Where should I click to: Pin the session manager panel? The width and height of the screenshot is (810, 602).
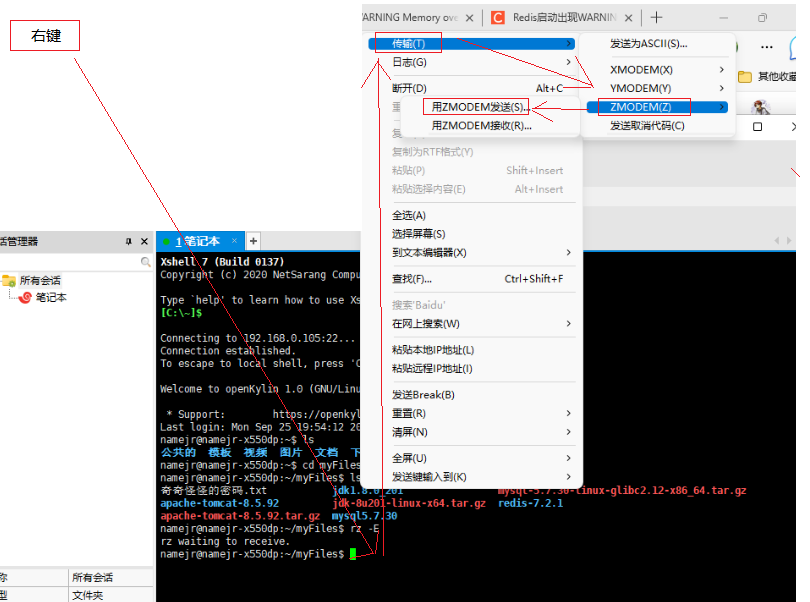[128, 241]
